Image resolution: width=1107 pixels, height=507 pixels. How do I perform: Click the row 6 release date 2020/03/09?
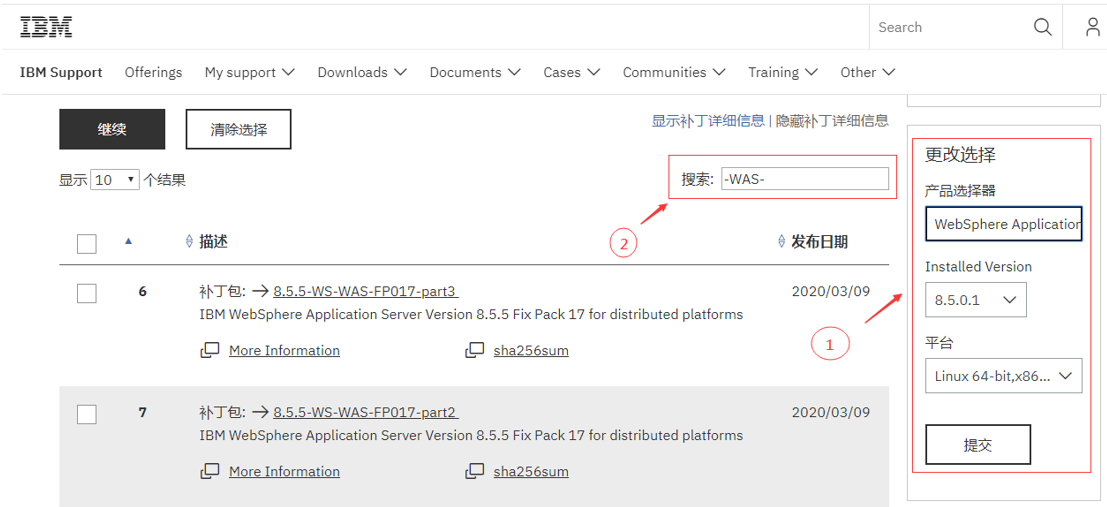coord(831,291)
